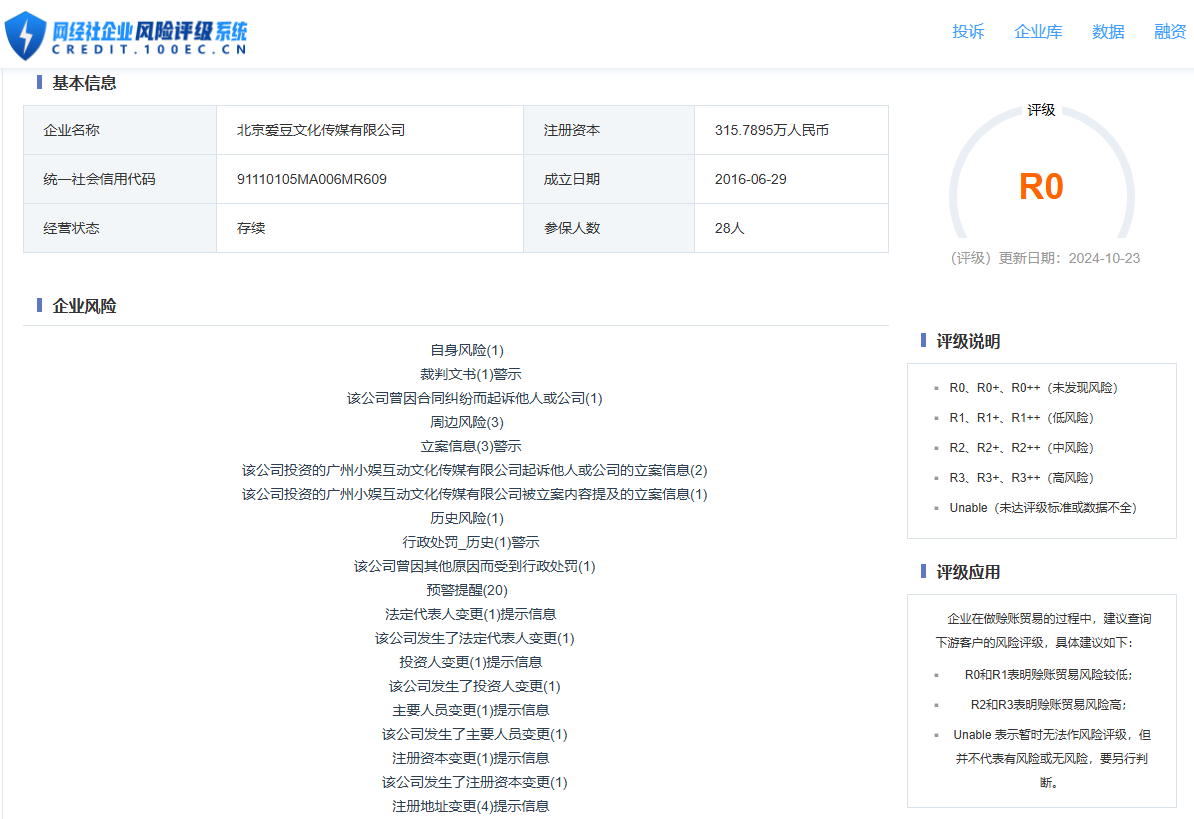Open 裁判文书(1)警示 entry
This screenshot has width=1194, height=819.
(470, 374)
